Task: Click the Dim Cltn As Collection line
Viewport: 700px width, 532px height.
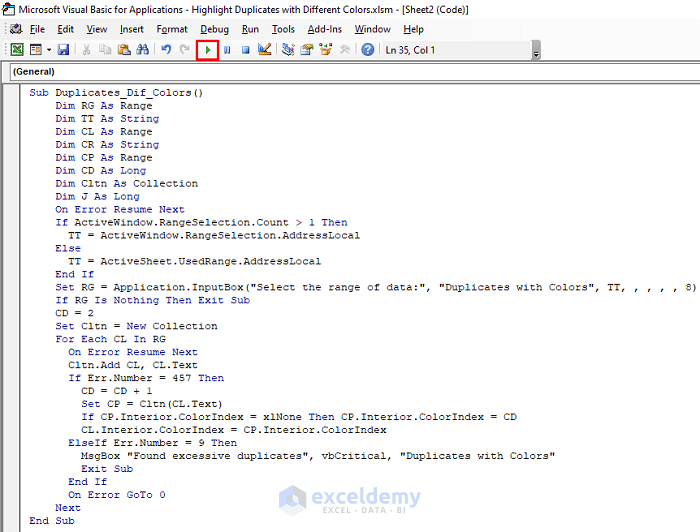Action: click(x=126, y=183)
